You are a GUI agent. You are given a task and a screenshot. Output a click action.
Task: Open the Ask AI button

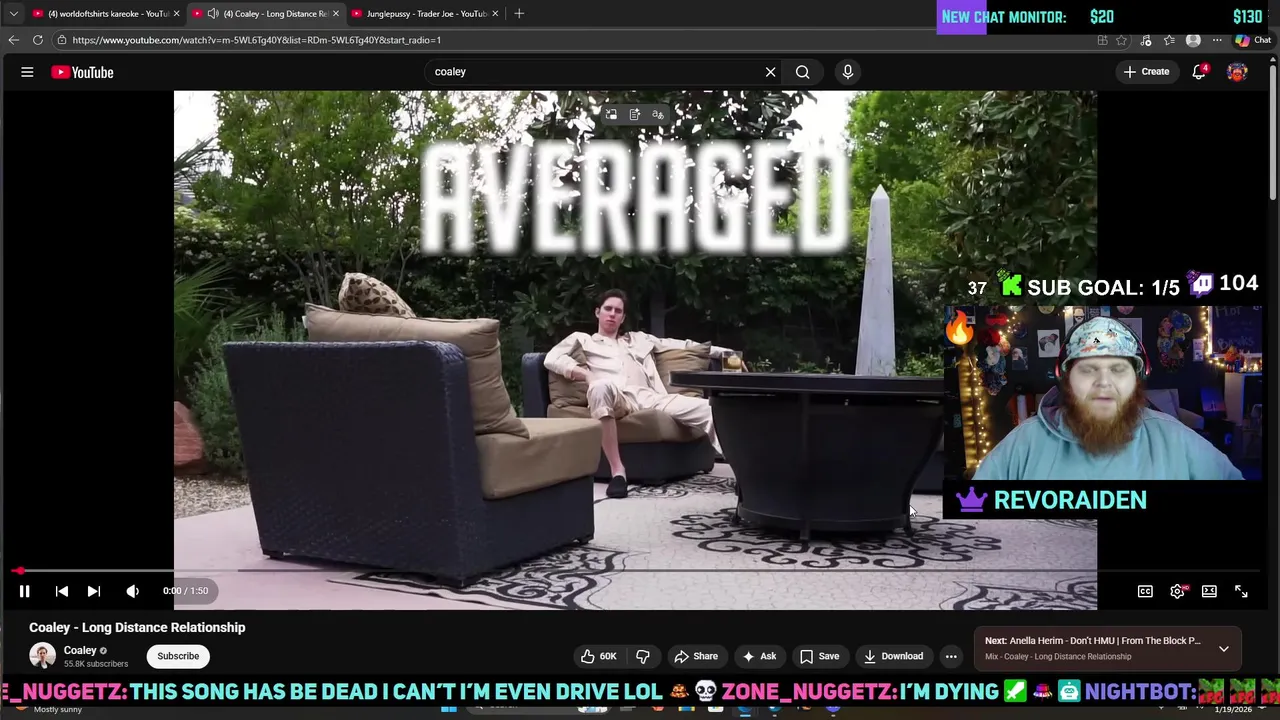click(759, 656)
